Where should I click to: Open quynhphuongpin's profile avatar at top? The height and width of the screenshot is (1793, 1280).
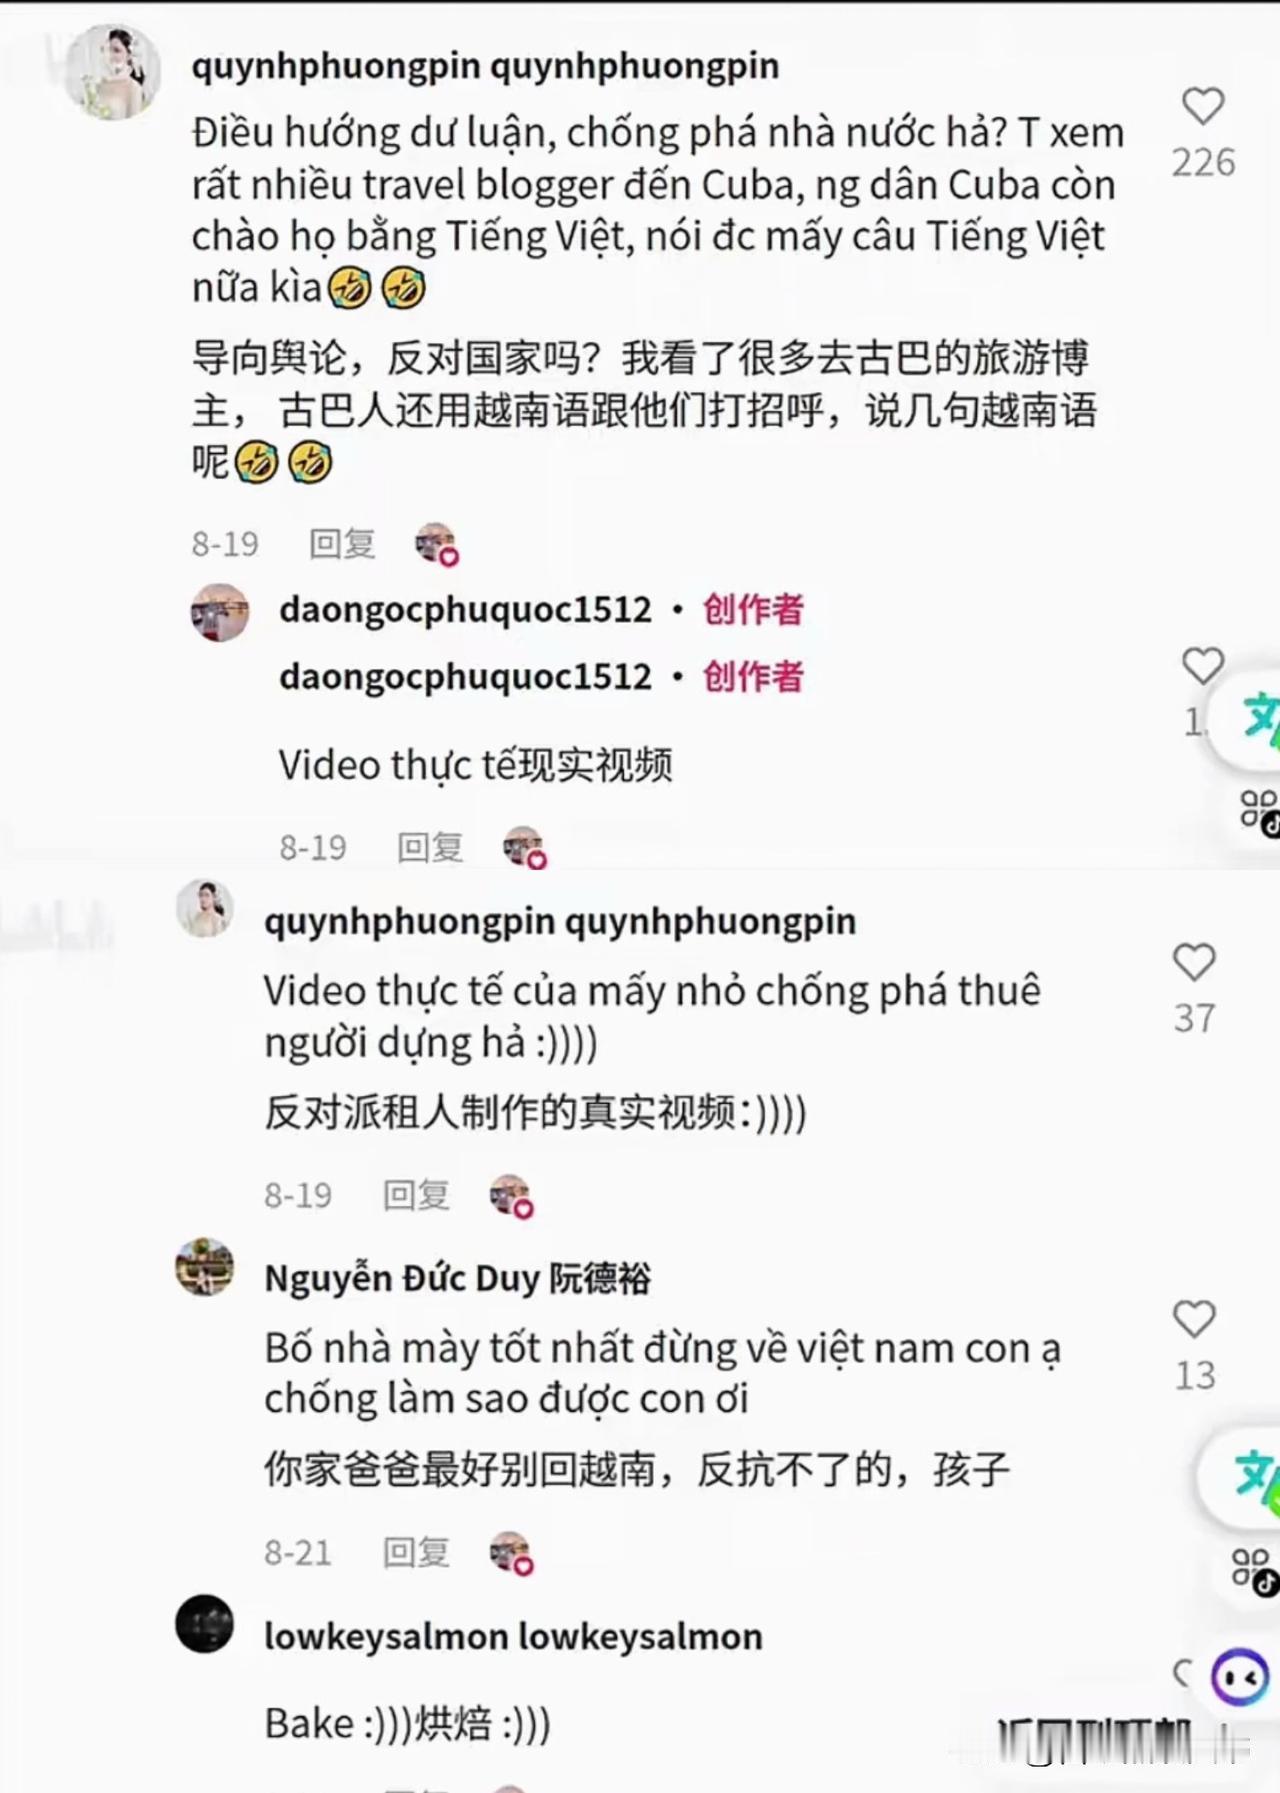coord(112,72)
